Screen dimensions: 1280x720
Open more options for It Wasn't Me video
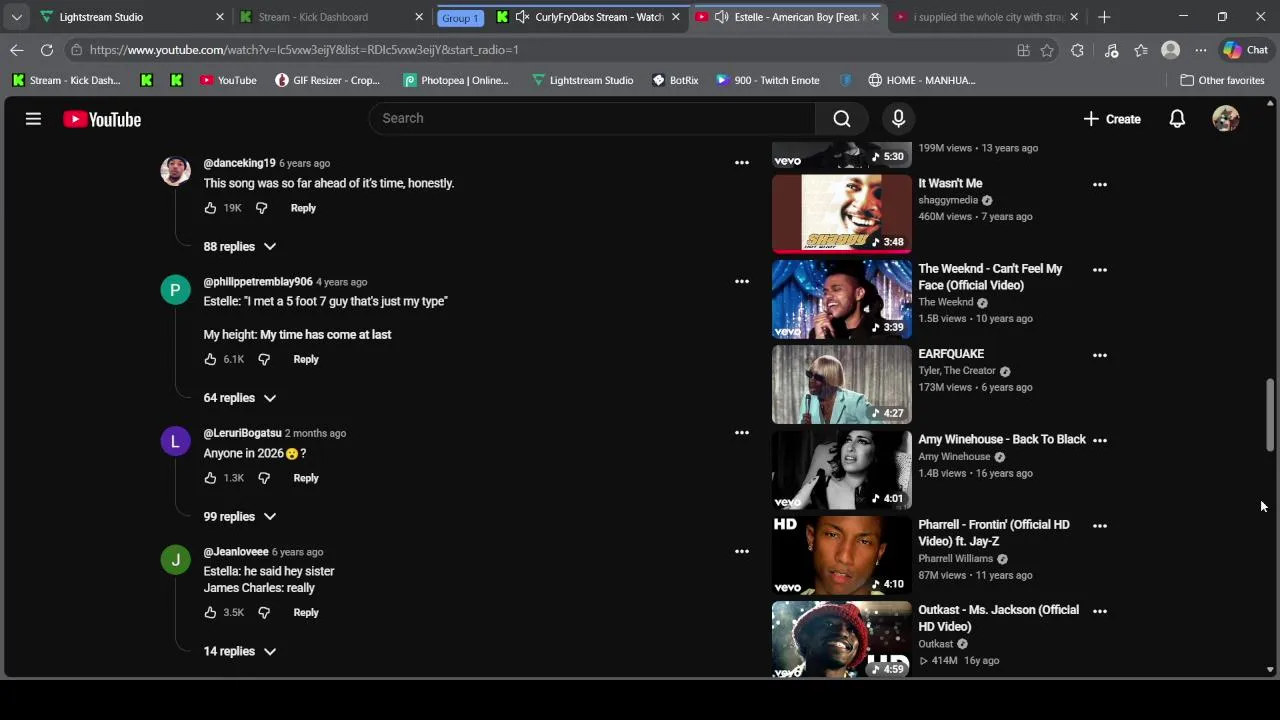(1100, 184)
